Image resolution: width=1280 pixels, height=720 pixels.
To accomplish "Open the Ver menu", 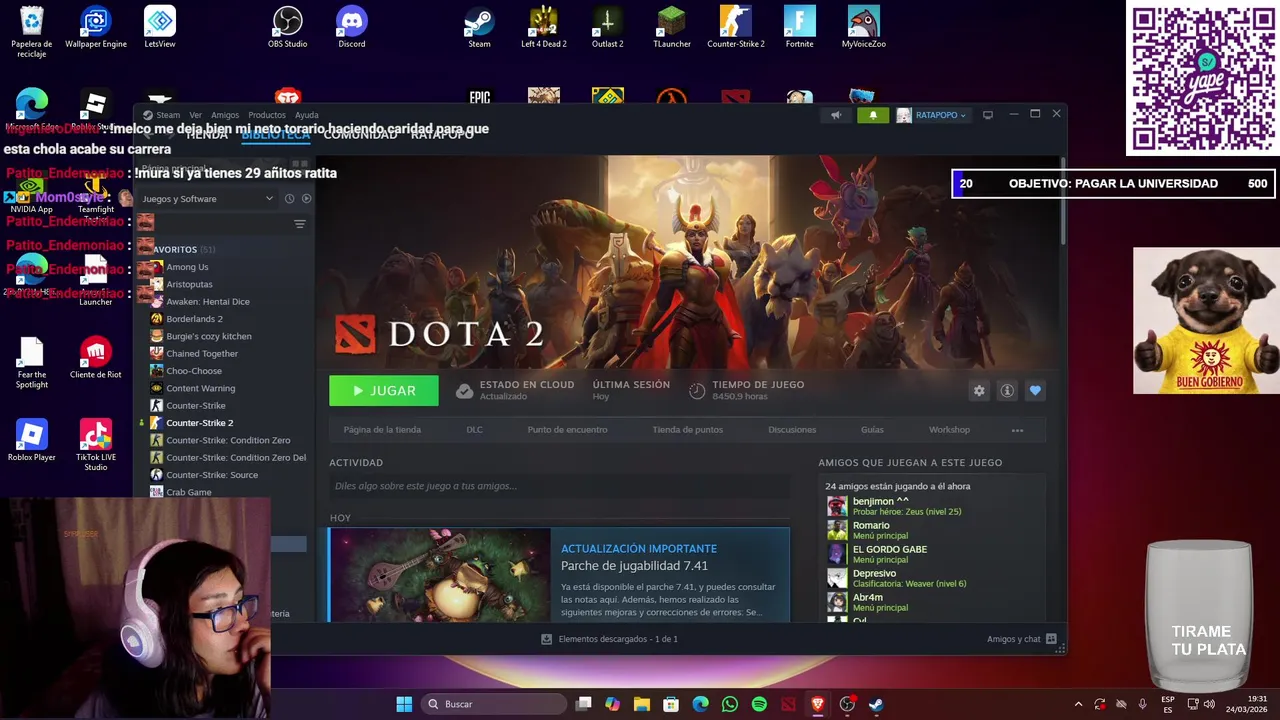I will [195, 115].
